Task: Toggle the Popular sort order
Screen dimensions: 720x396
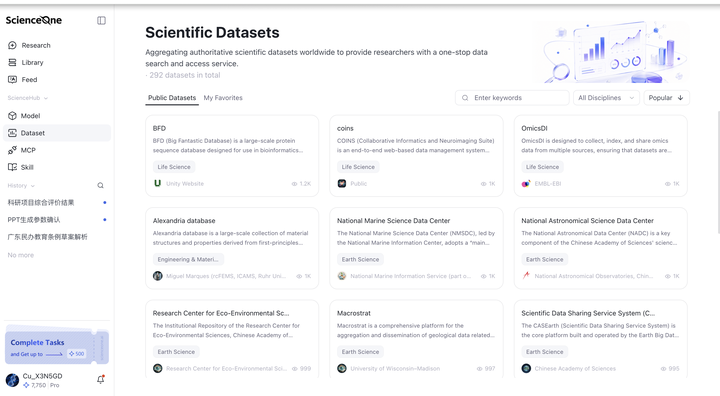Action: click(x=666, y=98)
